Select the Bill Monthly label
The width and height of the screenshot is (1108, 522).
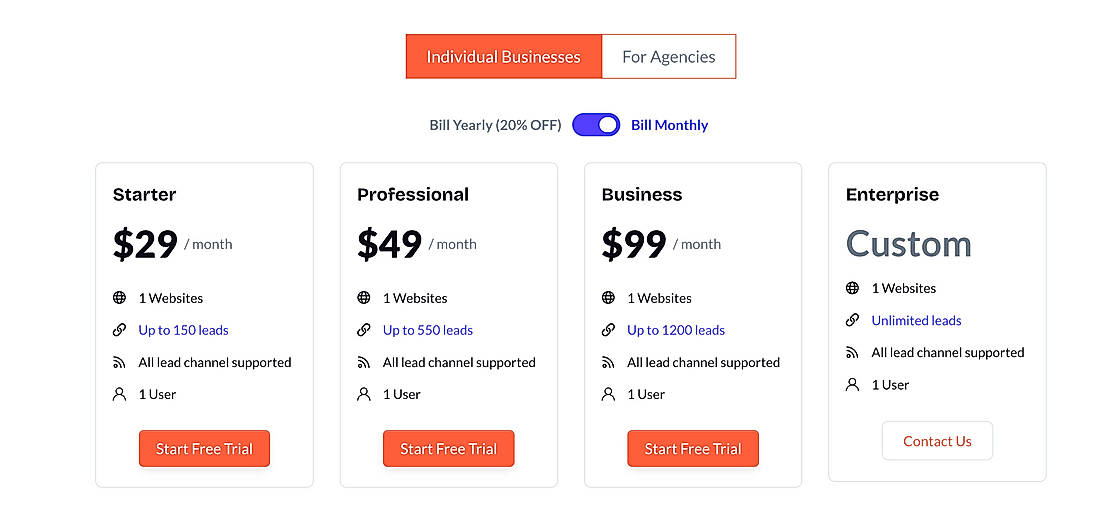pyautogui.click(x=669, y=125)
